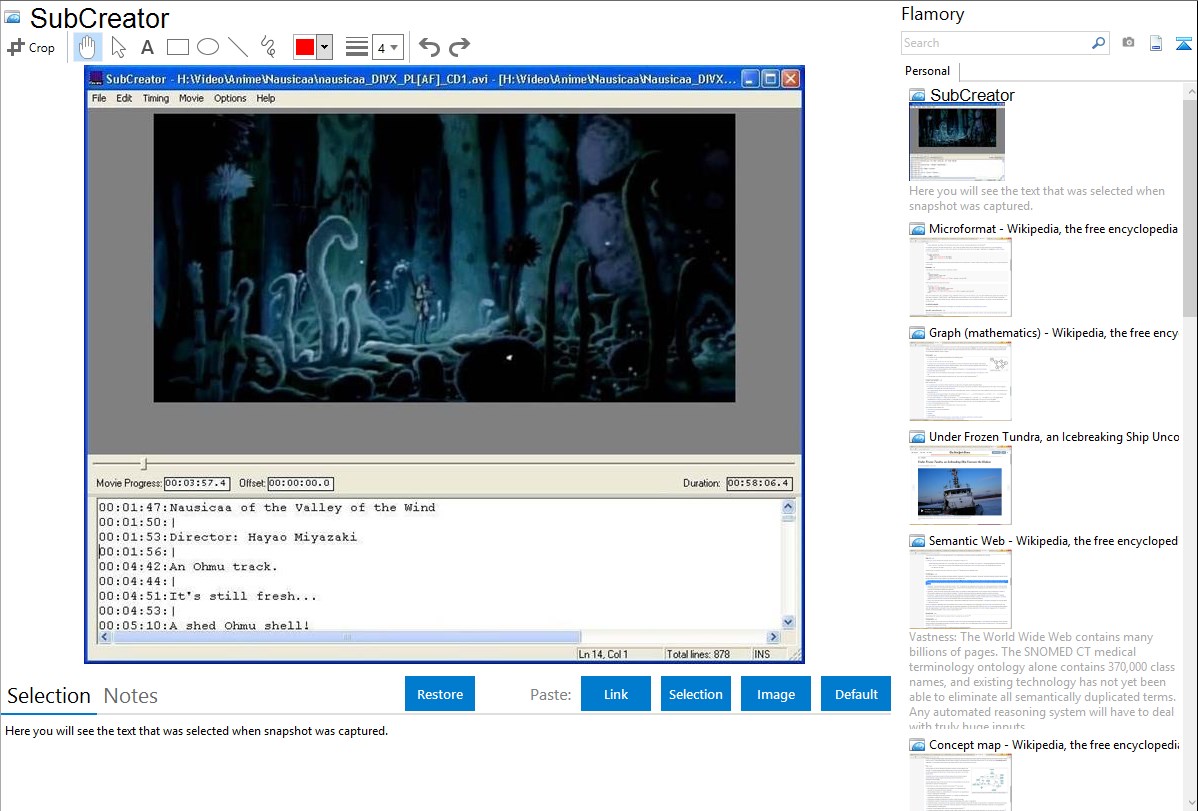The image size is (1198, 811).
Task: Open the Under Frozen Tundra snapshot thumbnail
Action: pyautogui.click(x=960, y=485)
